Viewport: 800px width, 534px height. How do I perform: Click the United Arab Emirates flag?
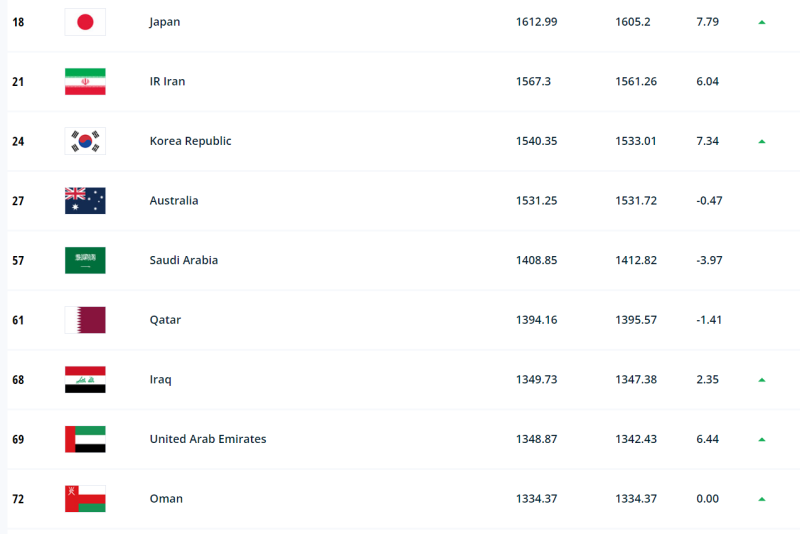point(85,439)
